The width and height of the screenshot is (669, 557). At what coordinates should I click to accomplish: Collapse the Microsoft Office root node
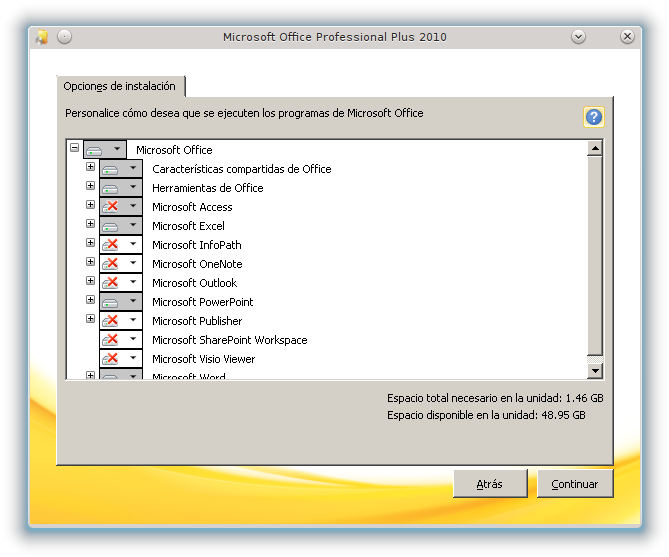74,148
